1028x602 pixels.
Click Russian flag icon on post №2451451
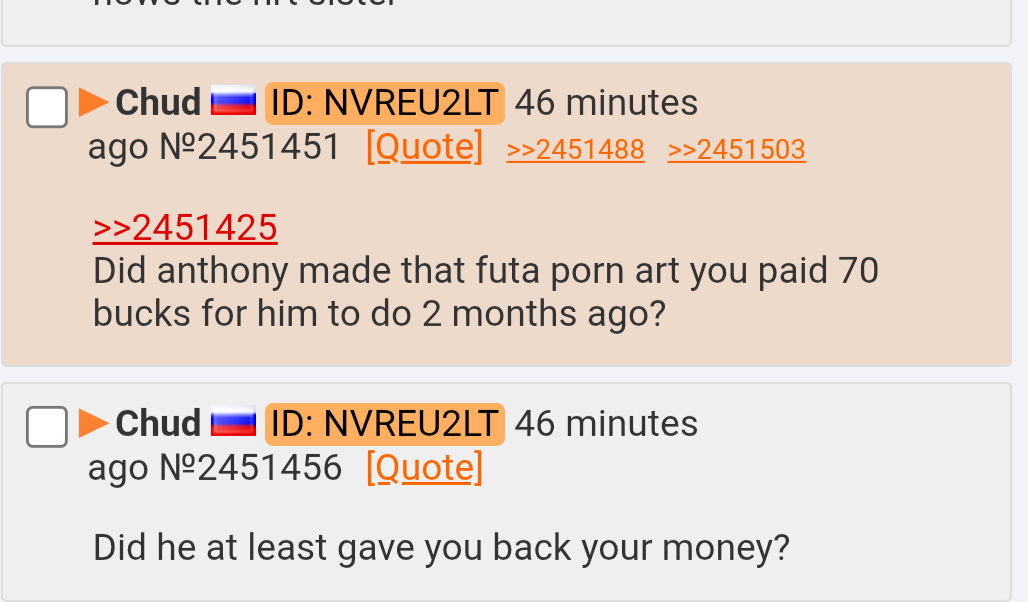coord(233,102)
